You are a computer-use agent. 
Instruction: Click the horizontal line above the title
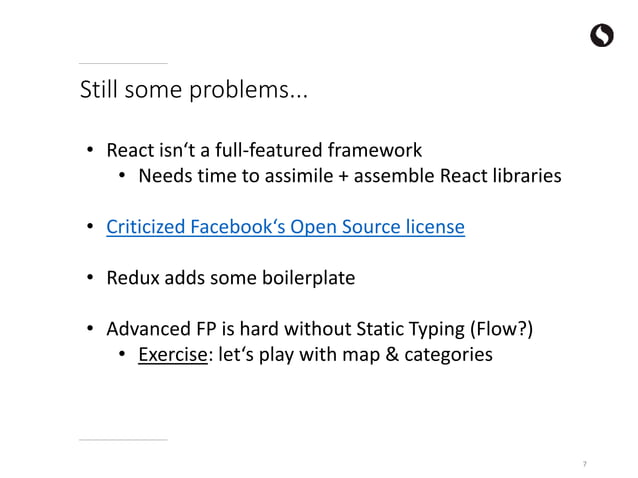click(x=123, y=63)
